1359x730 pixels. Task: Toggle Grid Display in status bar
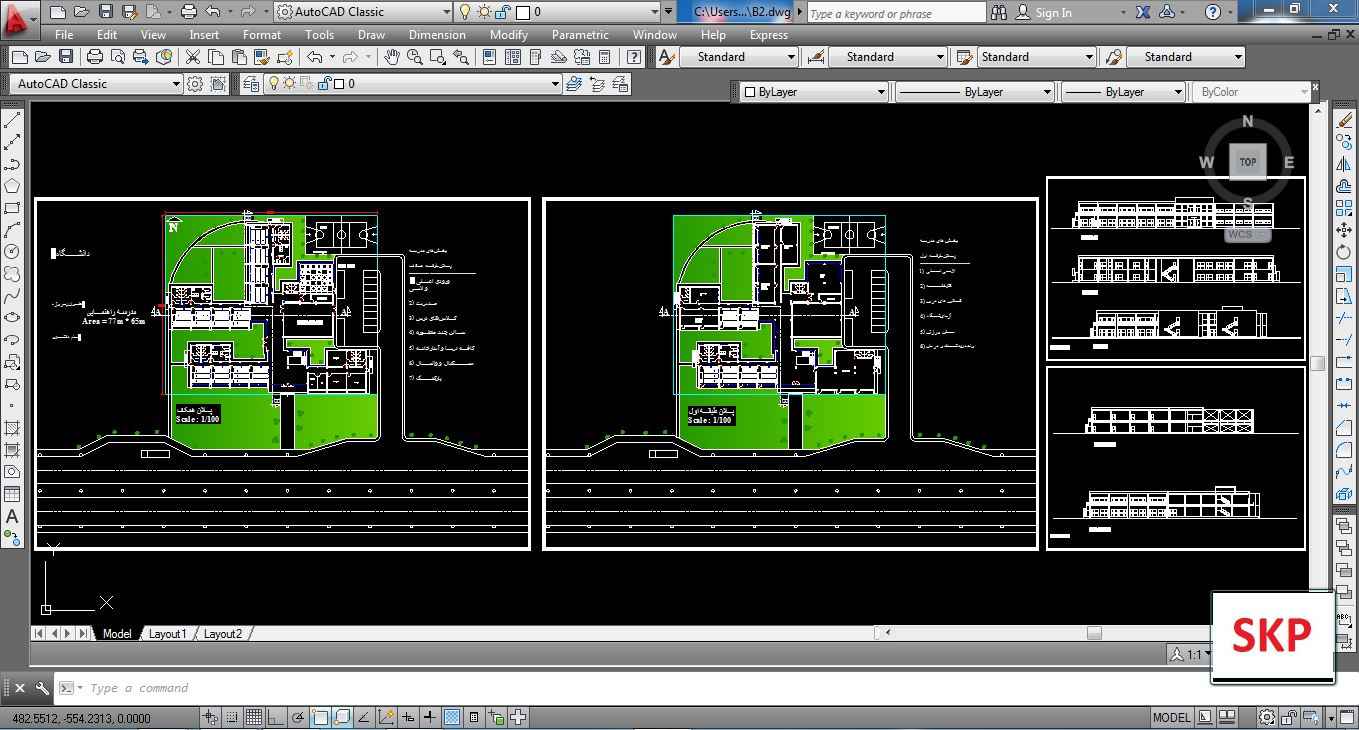point(253,717)
